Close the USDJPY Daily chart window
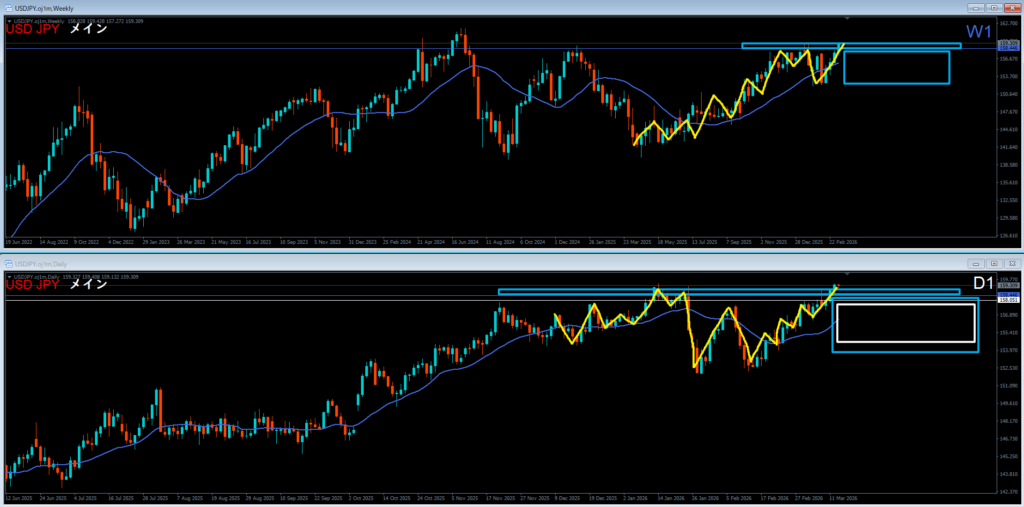Viewport: 1024px width, 507px height. coord(1011,263)
